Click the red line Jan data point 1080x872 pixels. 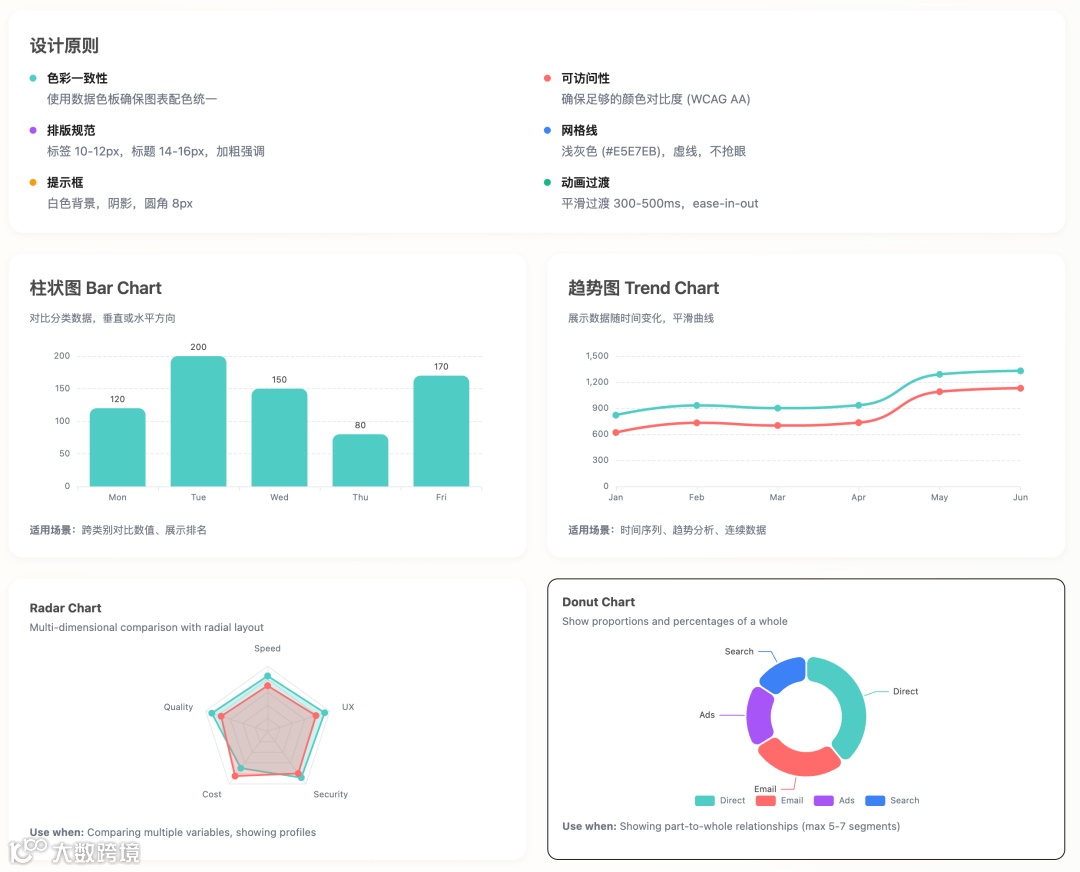pyautogui.click(x=616, y=433)
